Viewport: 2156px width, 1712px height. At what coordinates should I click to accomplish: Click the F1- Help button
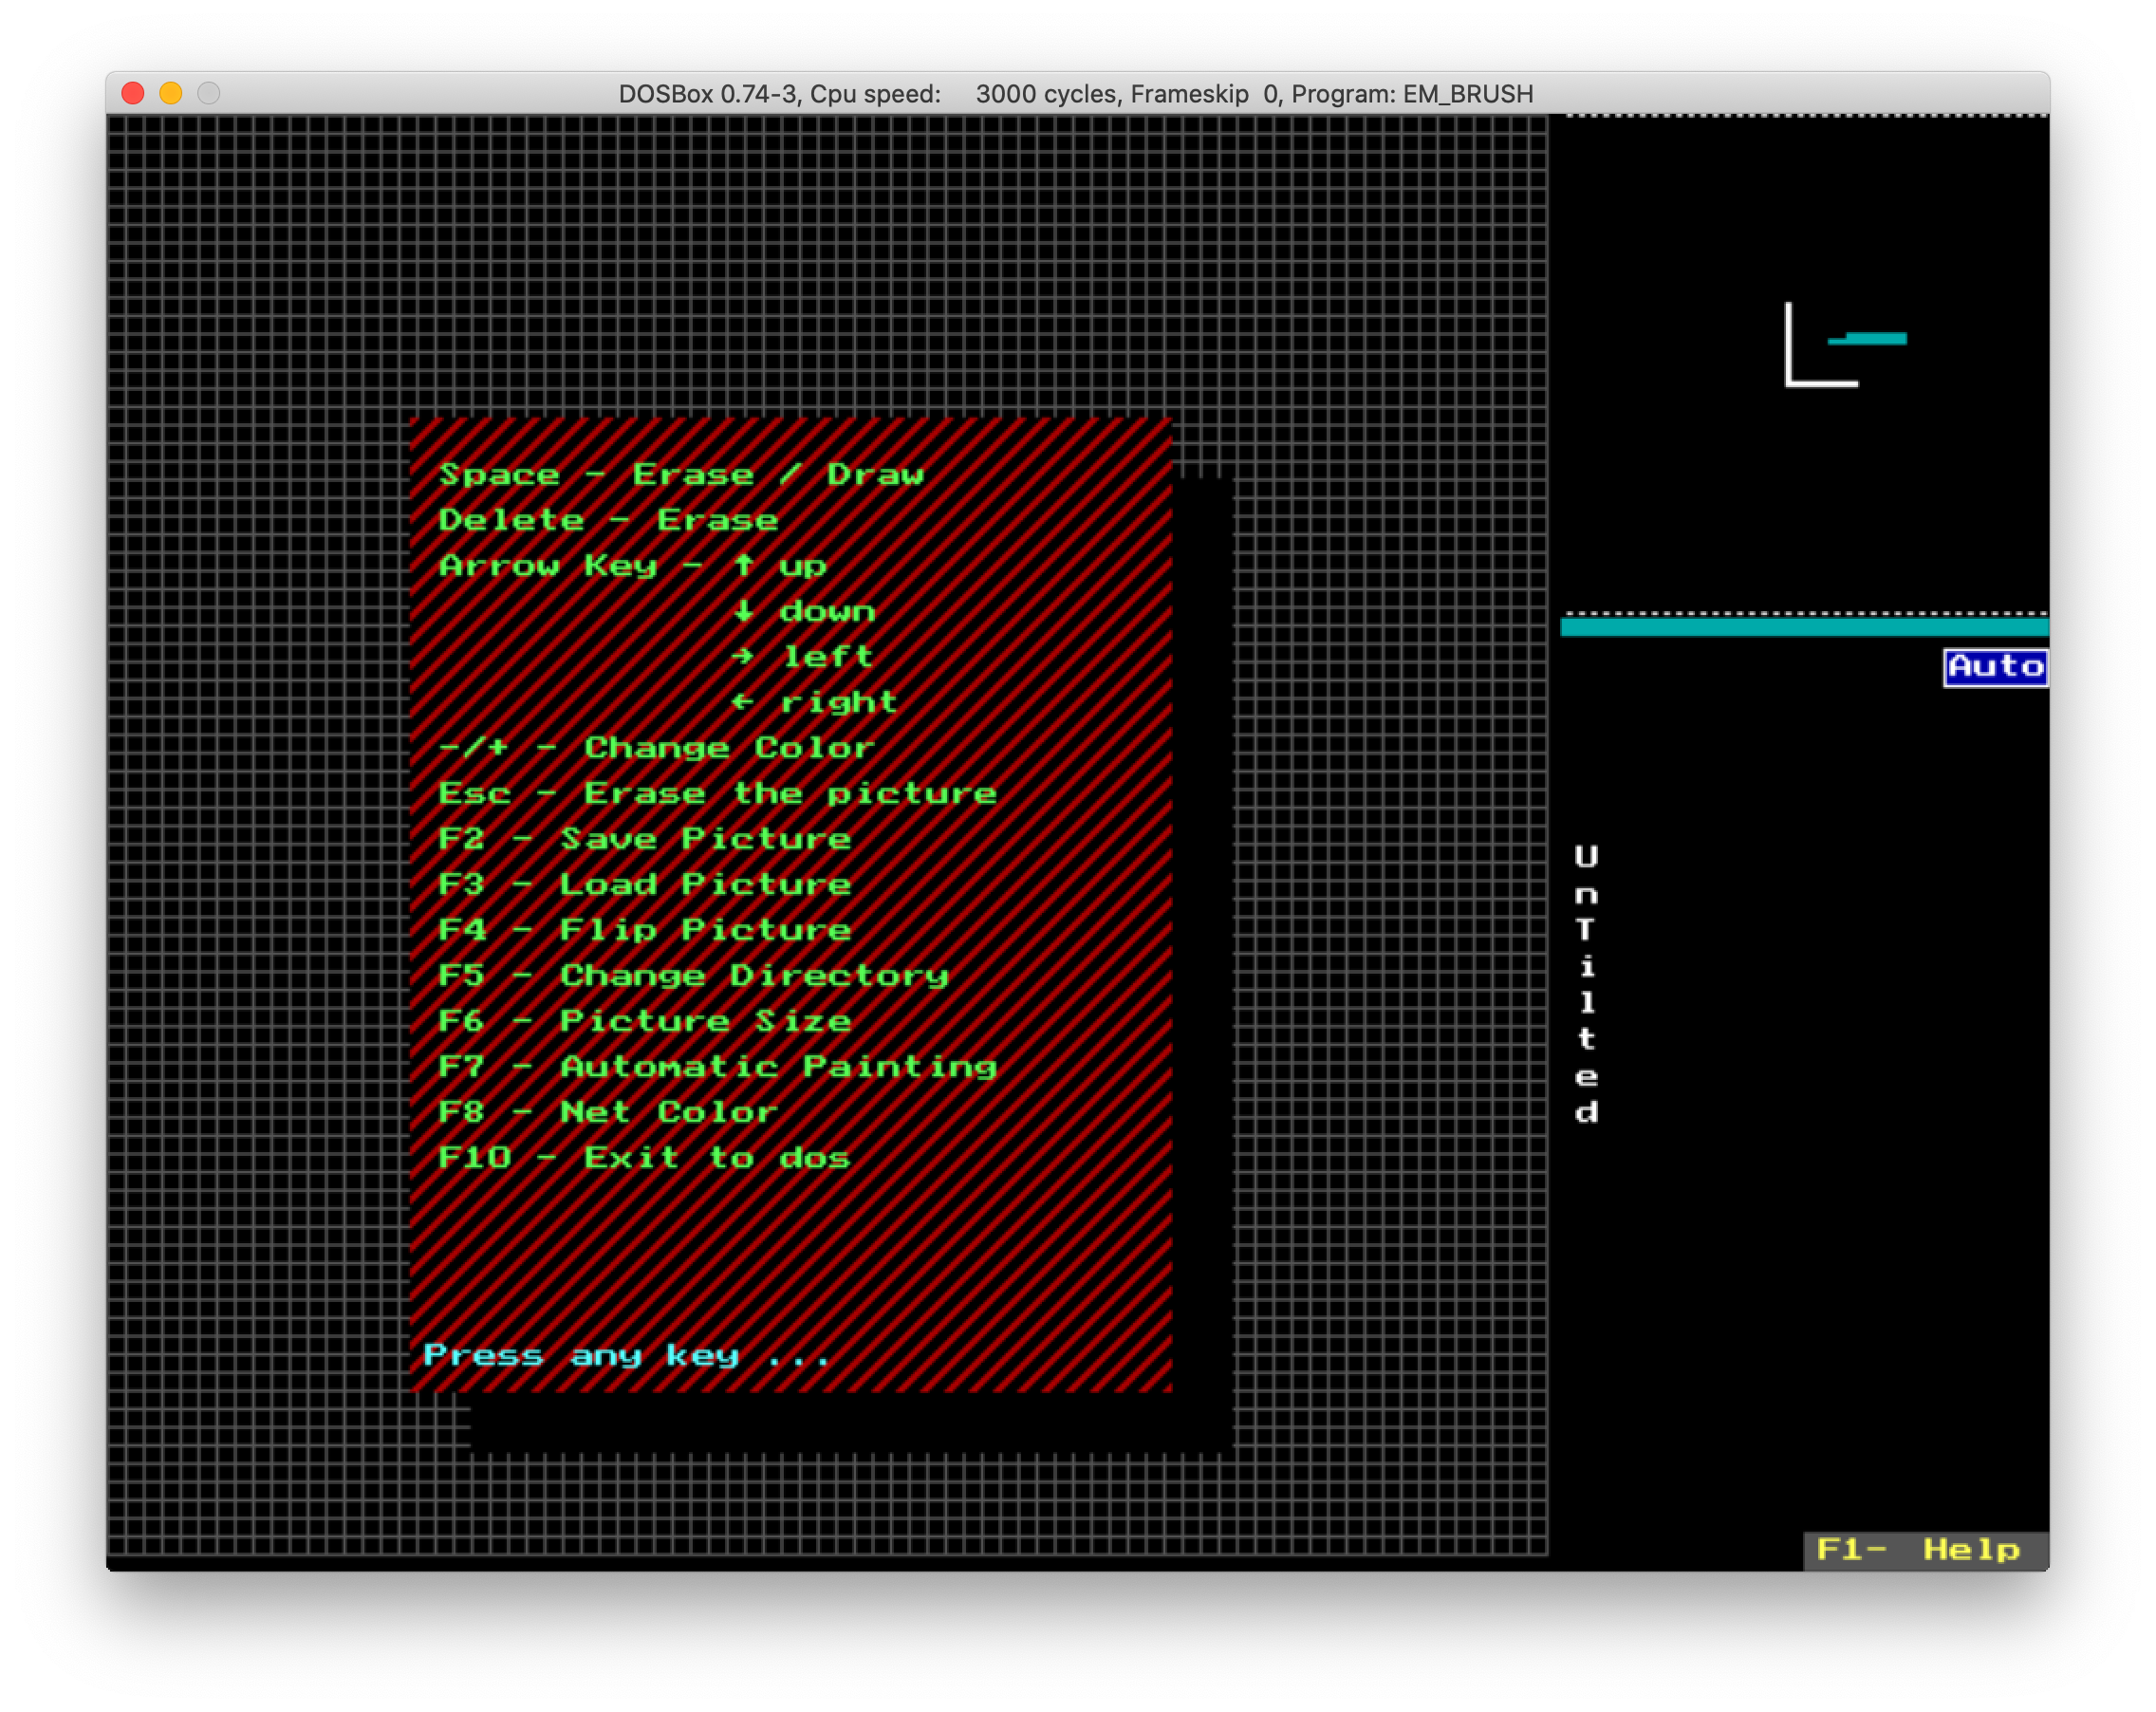[x=1924, y=1550]
